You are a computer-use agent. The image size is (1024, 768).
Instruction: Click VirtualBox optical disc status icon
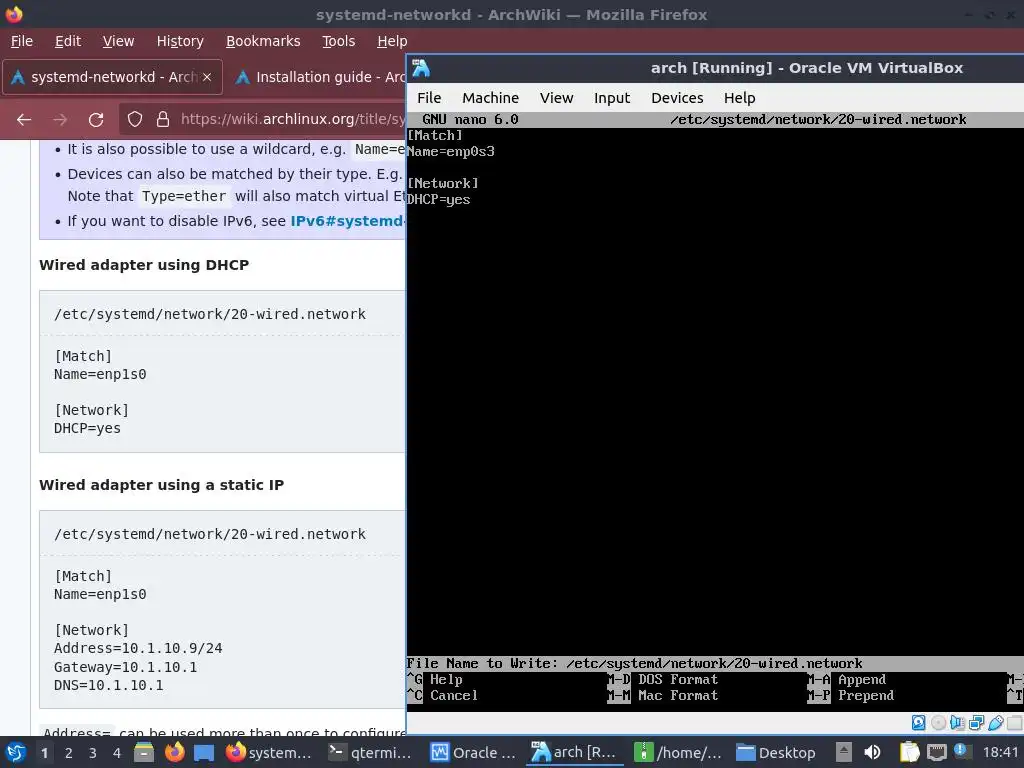938,722
